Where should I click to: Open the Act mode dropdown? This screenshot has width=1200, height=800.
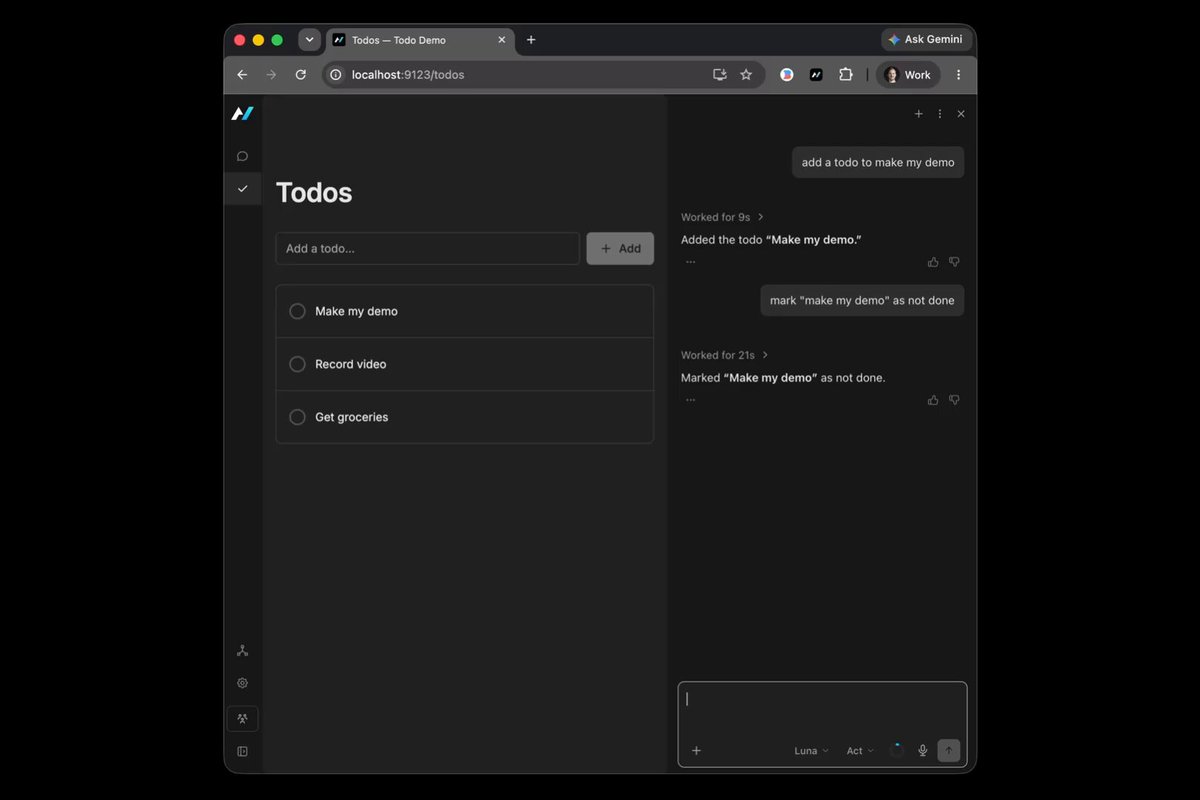tap(860, 751)
